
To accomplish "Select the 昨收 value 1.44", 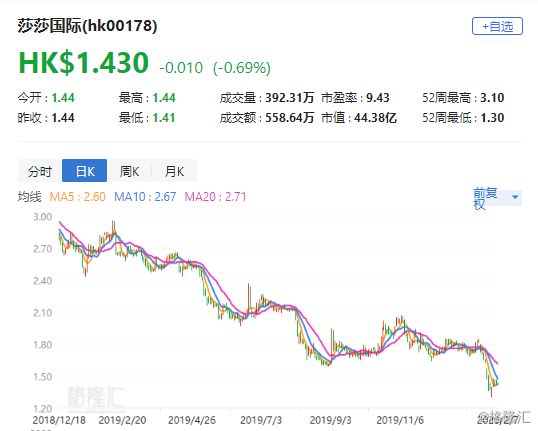I will click(x=63, y=118).
